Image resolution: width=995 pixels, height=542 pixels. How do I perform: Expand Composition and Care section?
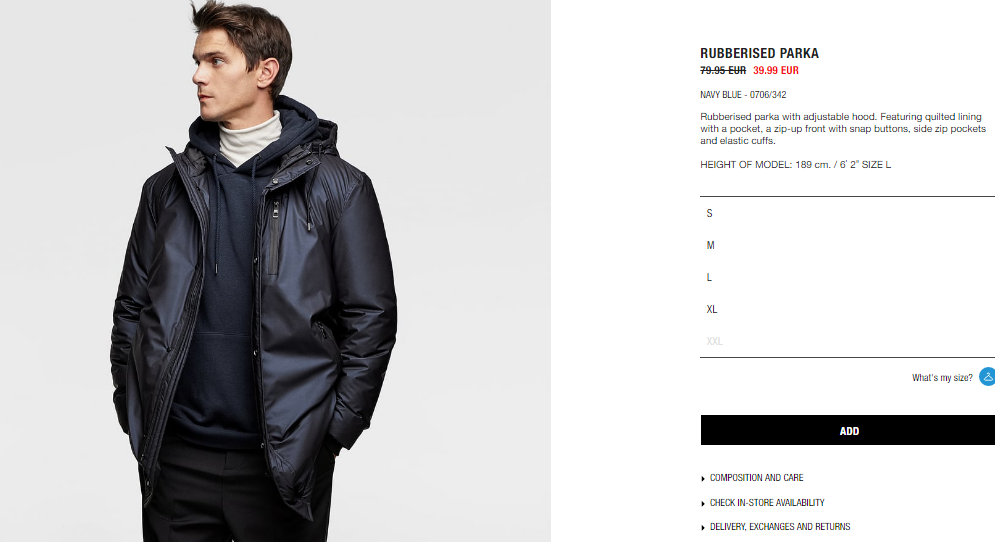click(x=756, y=478)
